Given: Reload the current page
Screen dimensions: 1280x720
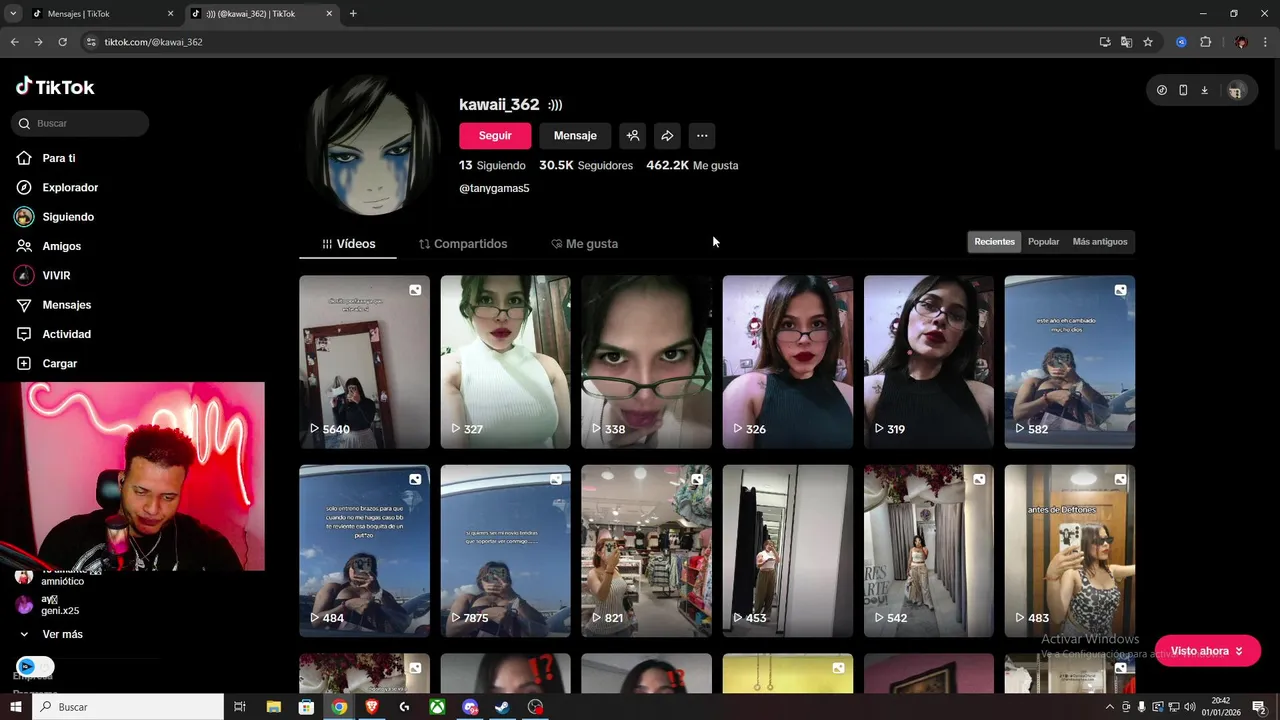Looking at the screenshot, I should click(62, 42).
